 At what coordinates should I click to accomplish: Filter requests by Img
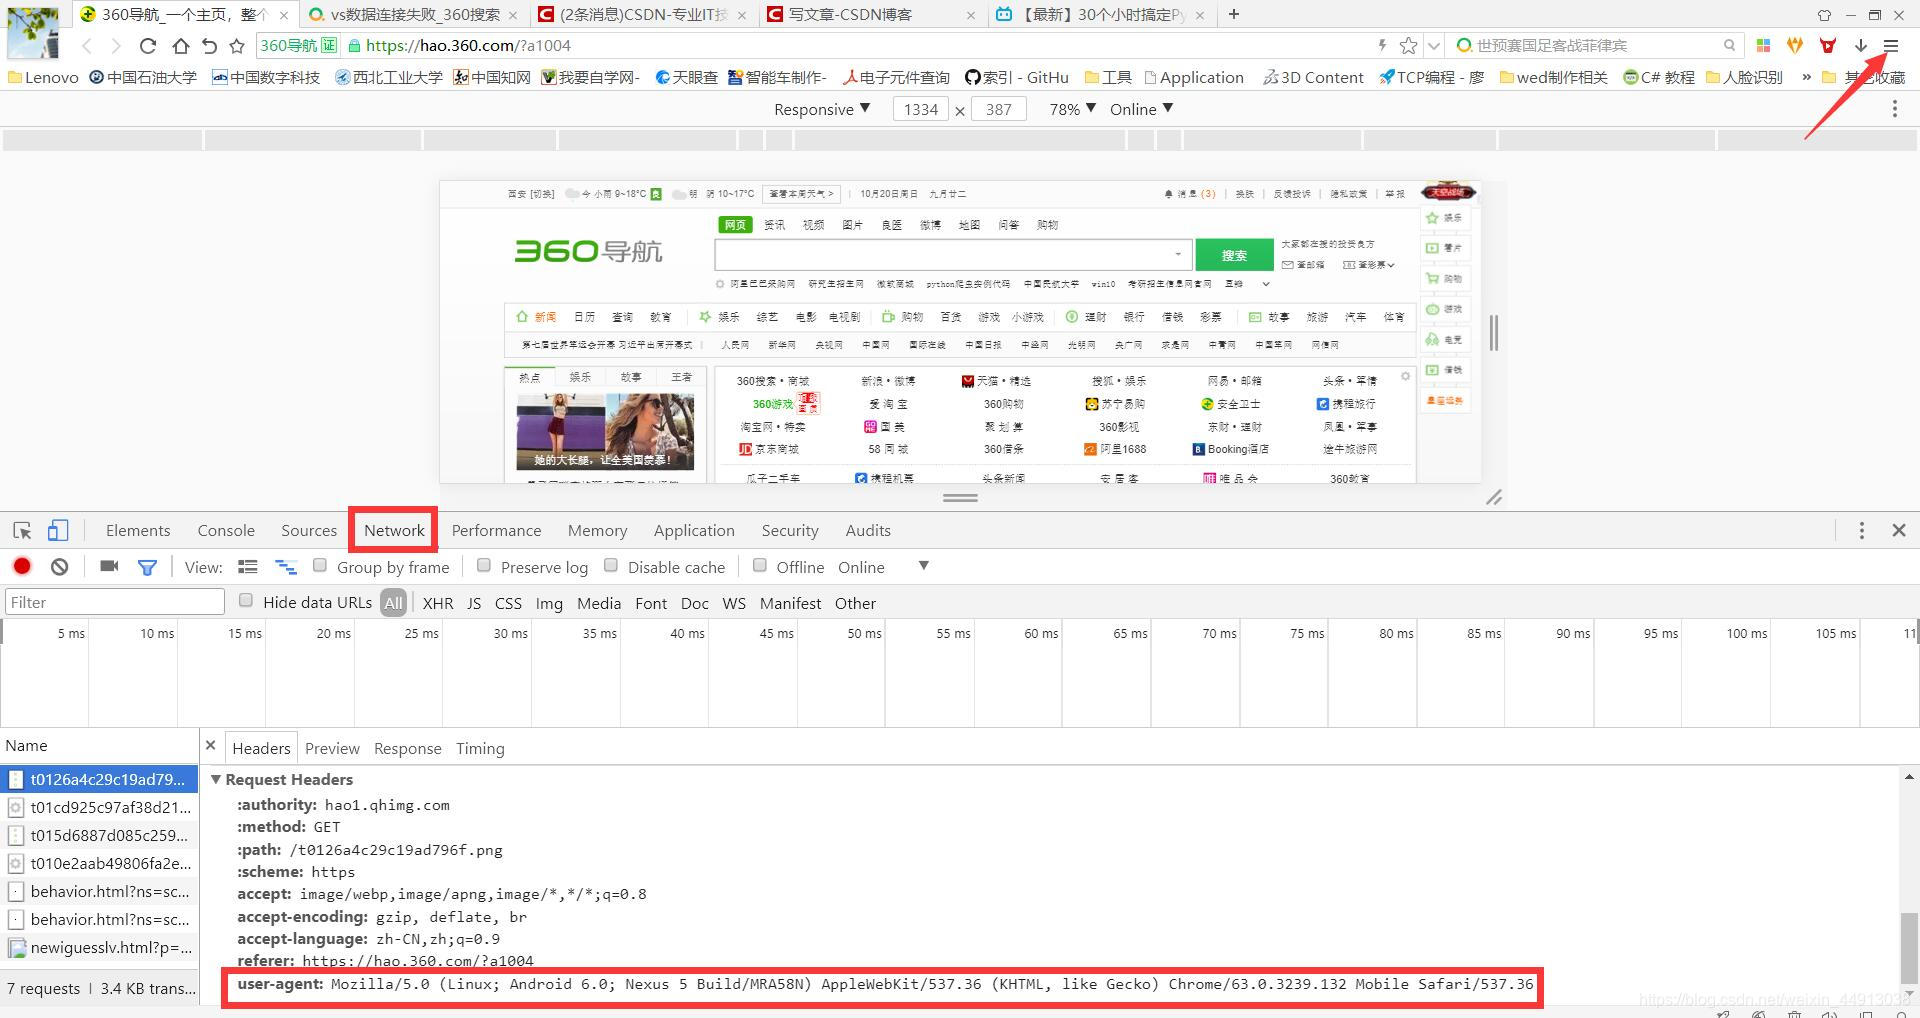coord(549,603)
